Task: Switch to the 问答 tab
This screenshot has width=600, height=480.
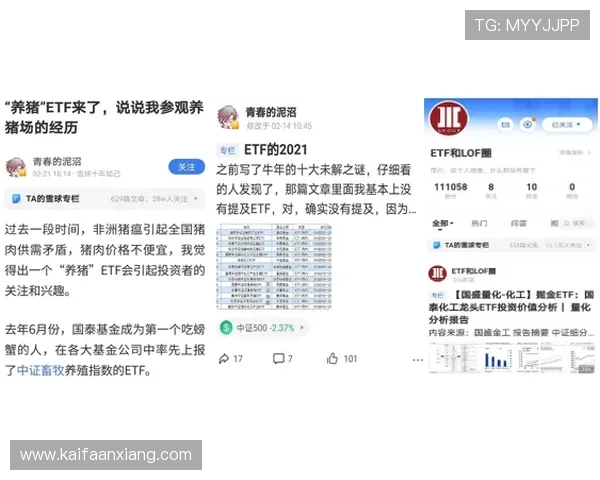Action: (x=518, y=223)
